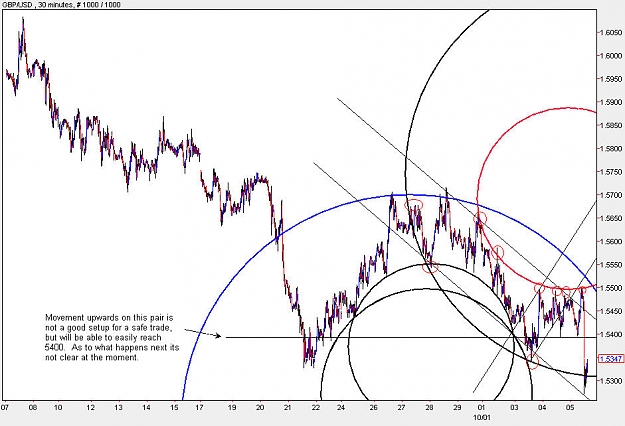Click date label 15 on time axis
The width and height of the screenshot is (625, 426).
pos(174,408)
